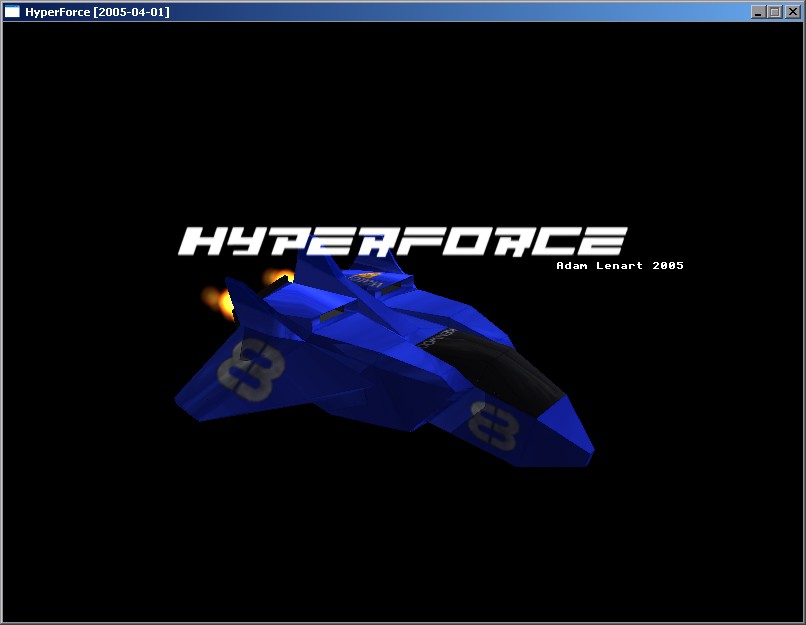Click the left engine flame
The width and height of the screenshot is (806, 625).
217,298
